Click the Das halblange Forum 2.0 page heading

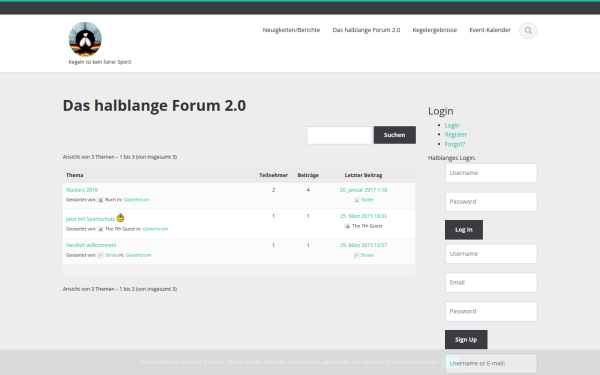tap(154, 106)
